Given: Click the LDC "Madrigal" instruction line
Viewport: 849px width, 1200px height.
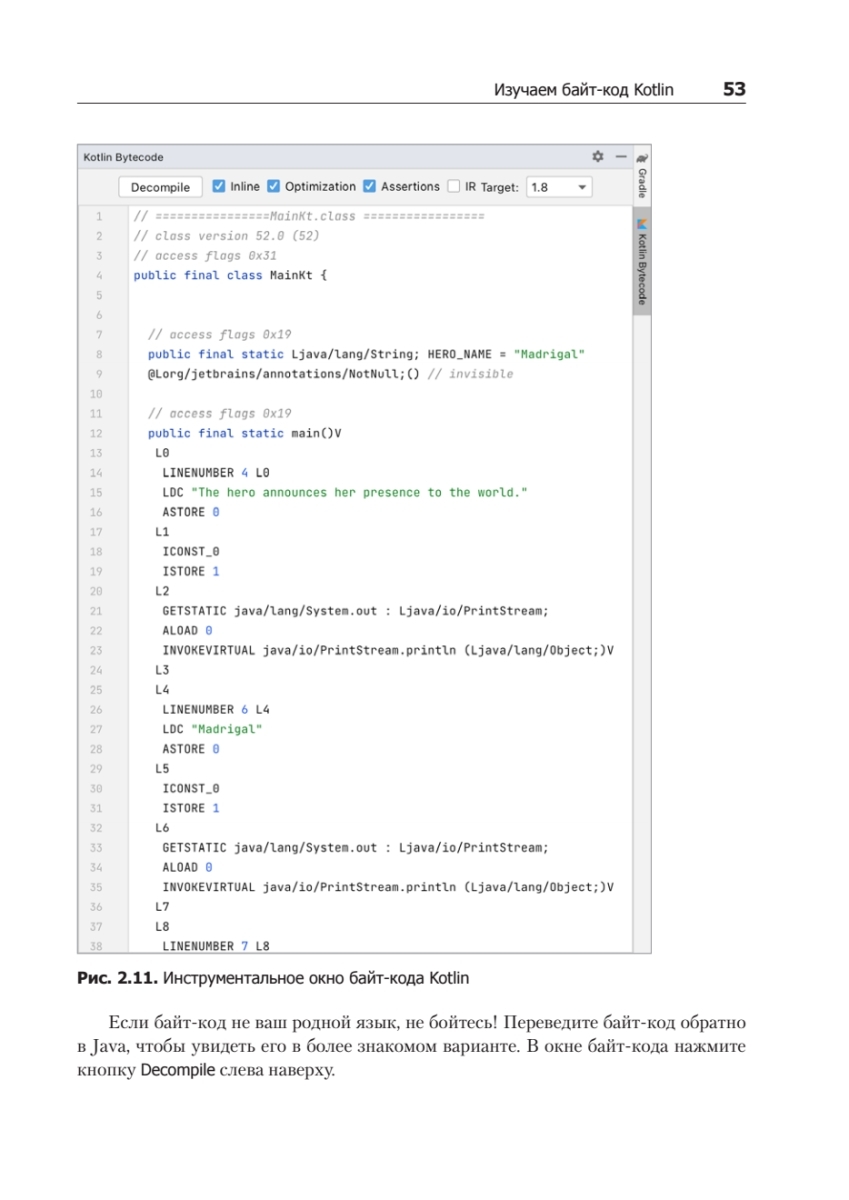Looking at the screenshot, I should pyautogui.click(x=212, y=729).
